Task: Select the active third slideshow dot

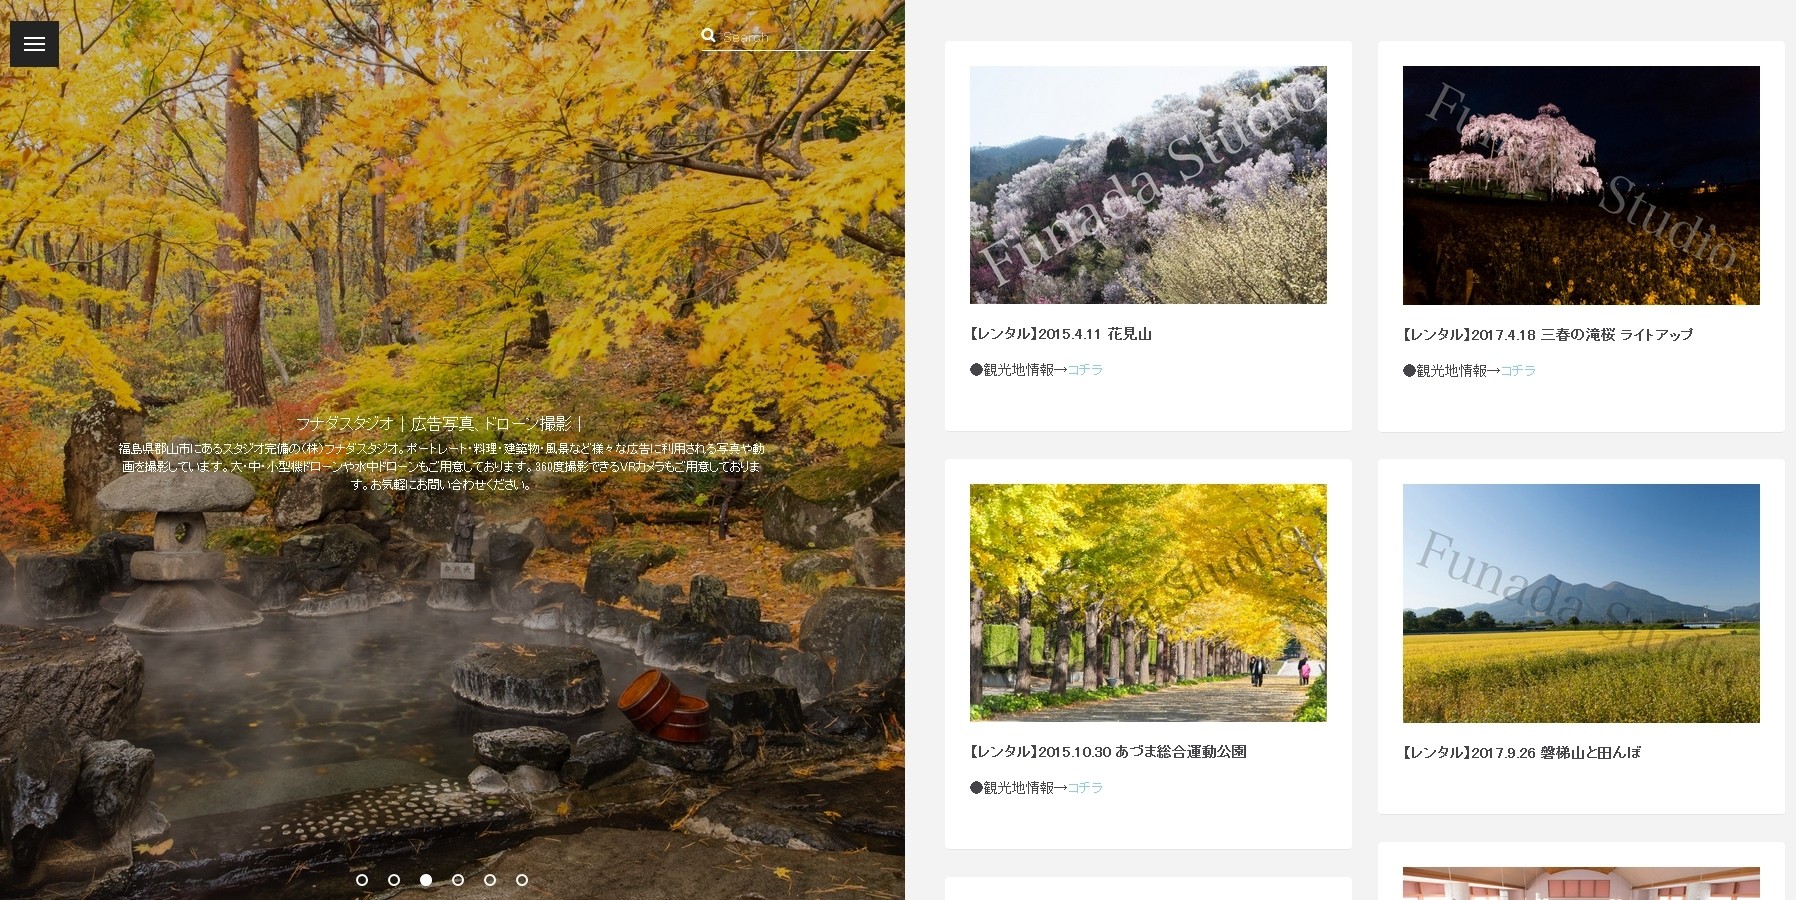Action: [x=426, y=880]
